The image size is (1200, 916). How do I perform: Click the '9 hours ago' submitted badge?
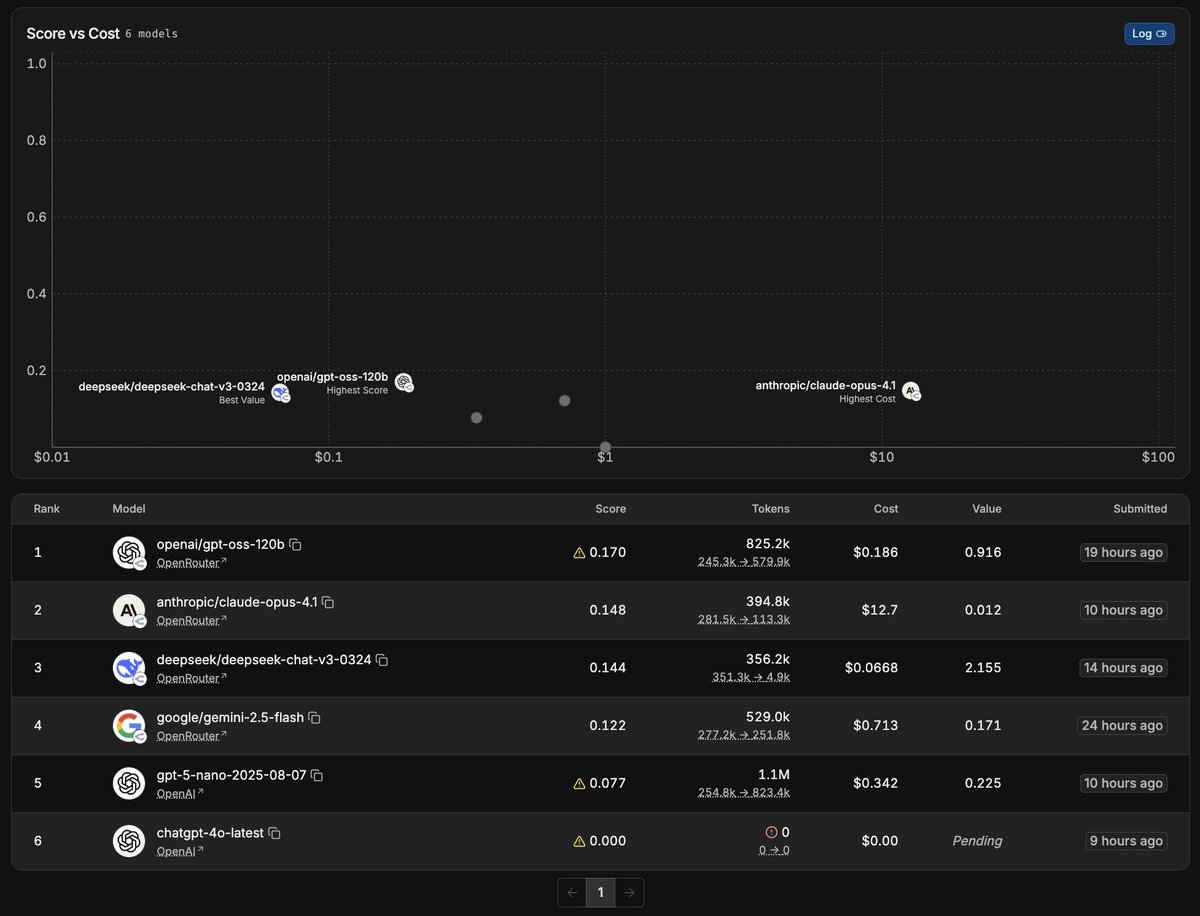pyautogui.click(x=1126, y=841)
